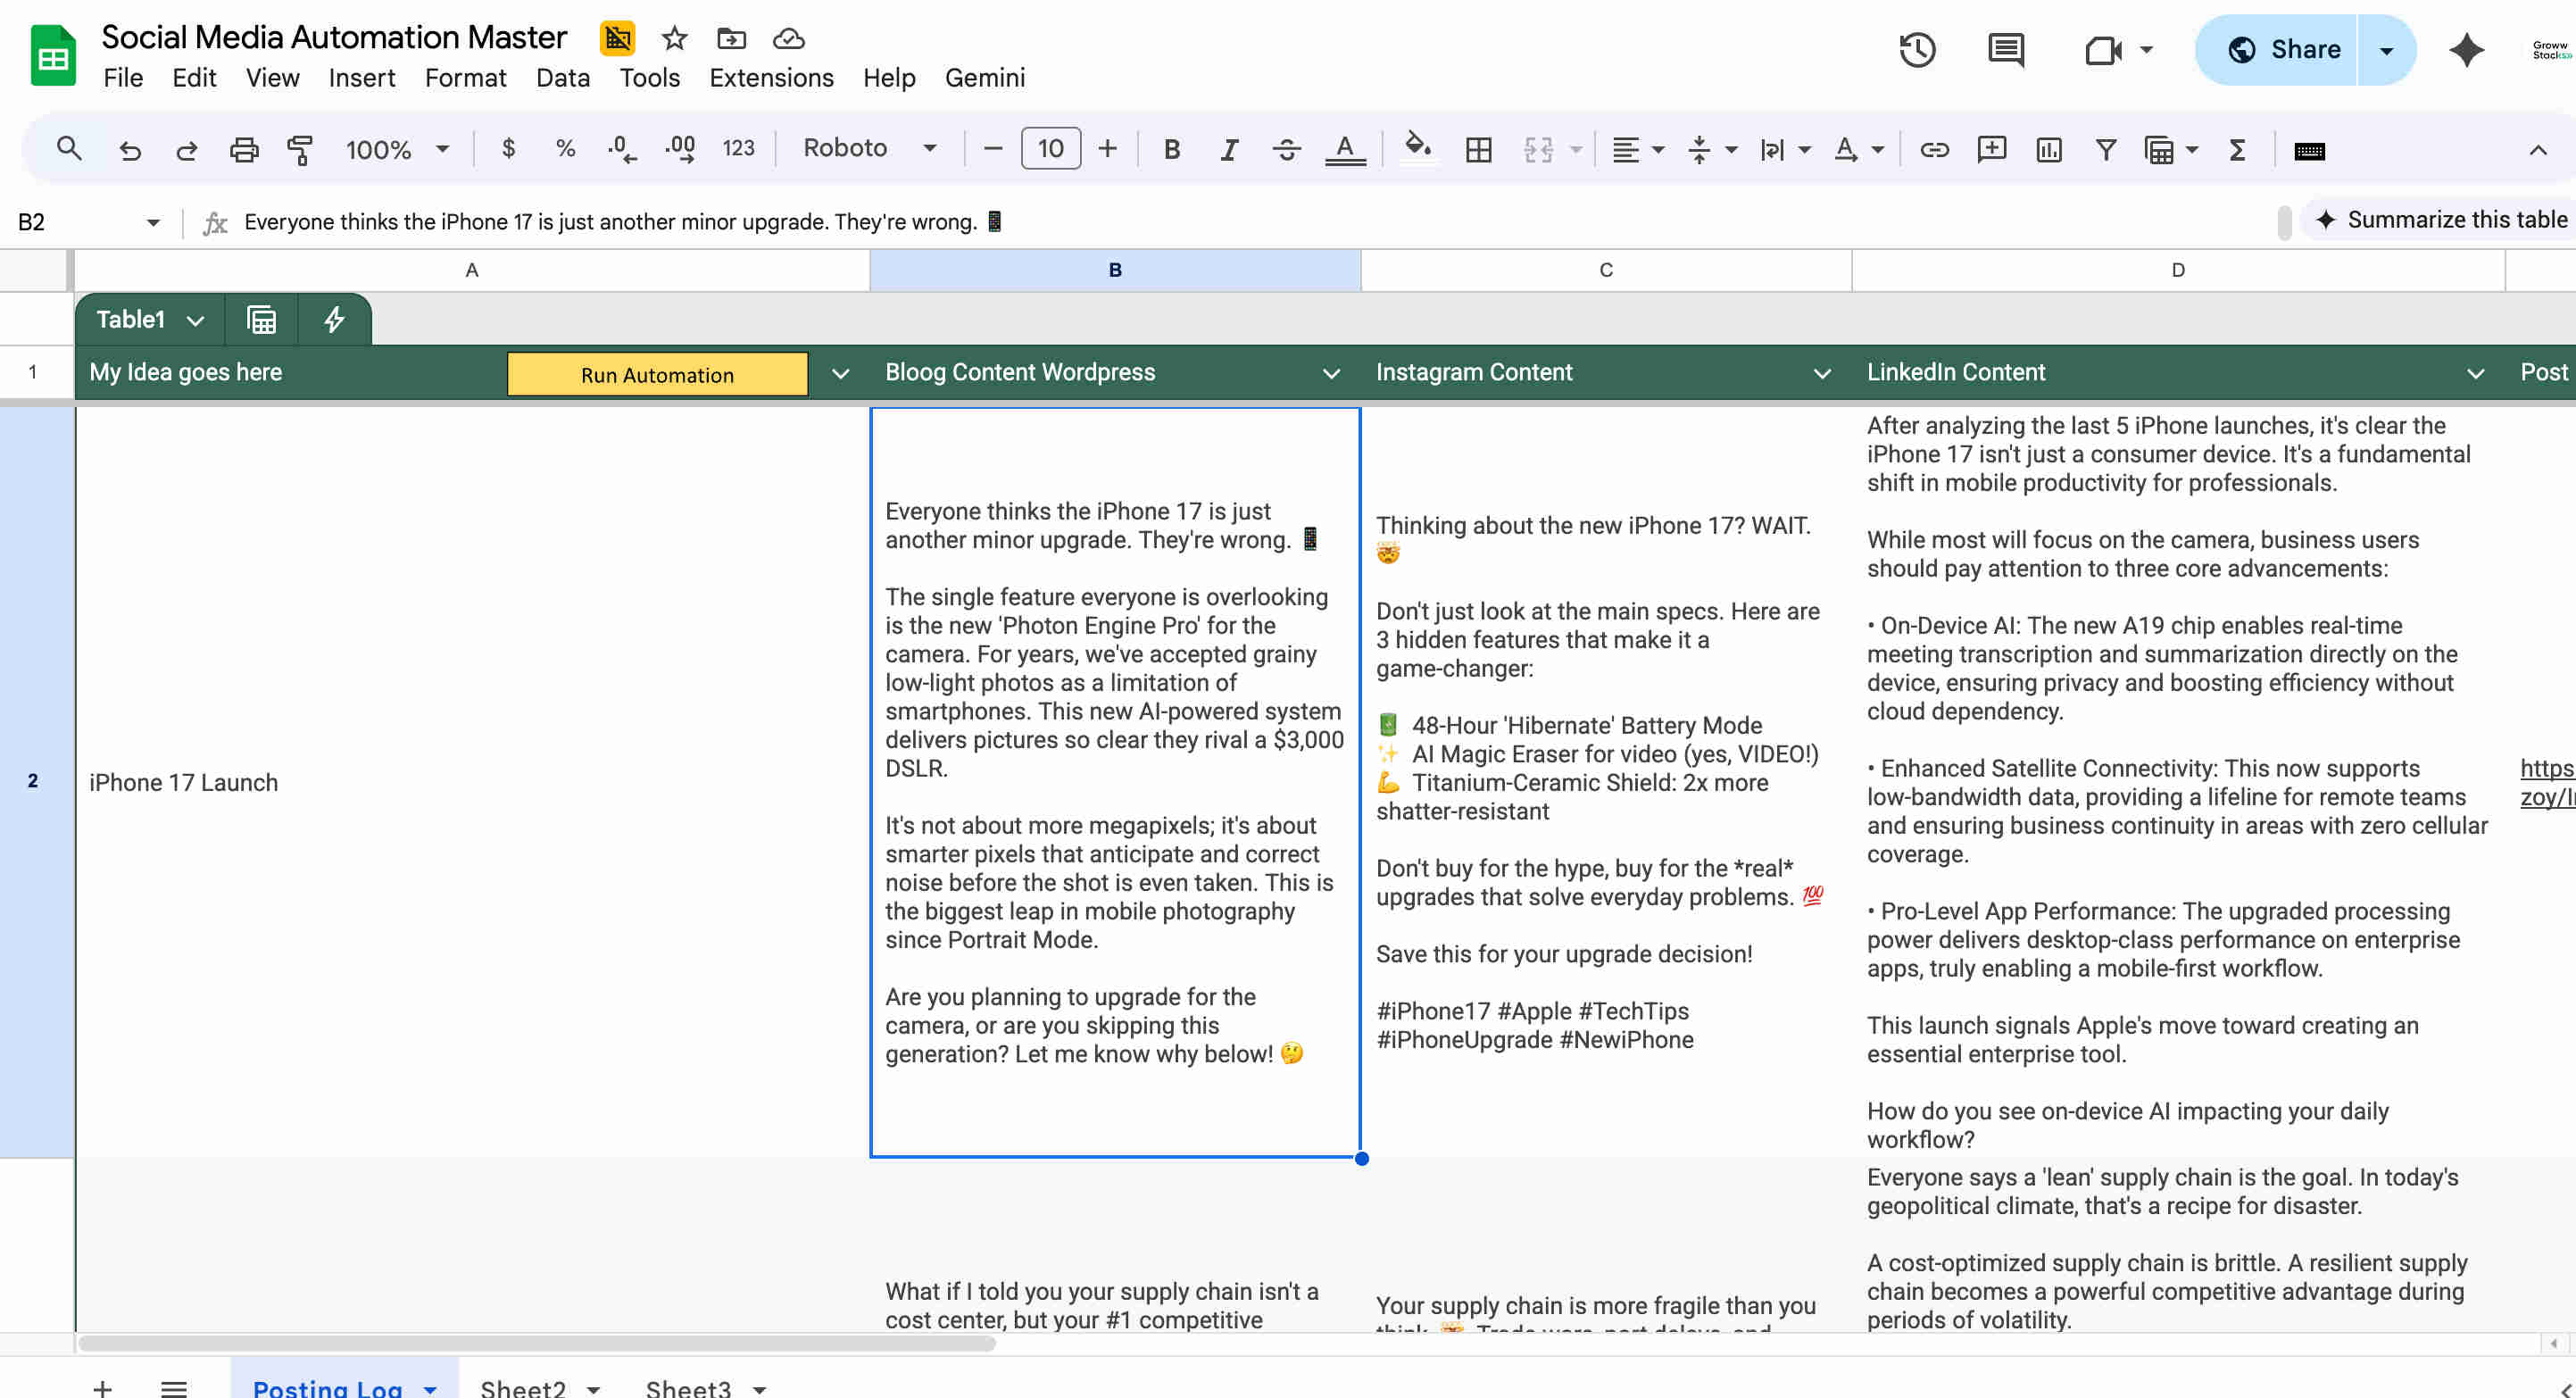Insert a link
2576x1398 pixels.
(1934, 150)
